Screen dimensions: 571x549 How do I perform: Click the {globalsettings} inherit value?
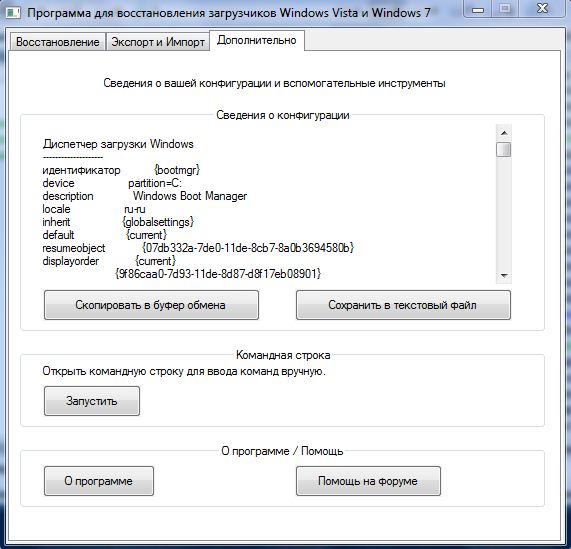158,222
